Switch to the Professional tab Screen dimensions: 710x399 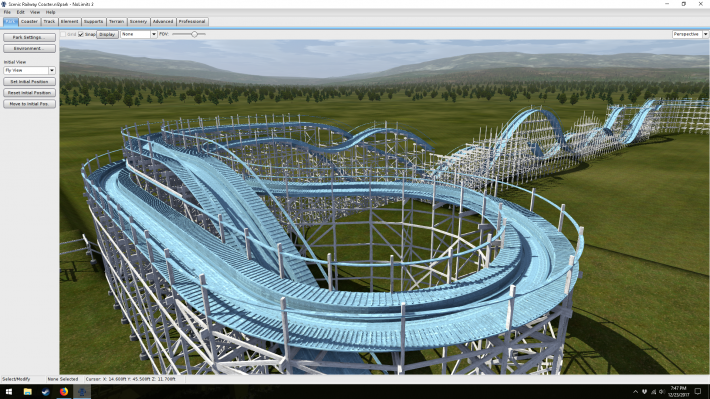[x=192, y=22]
